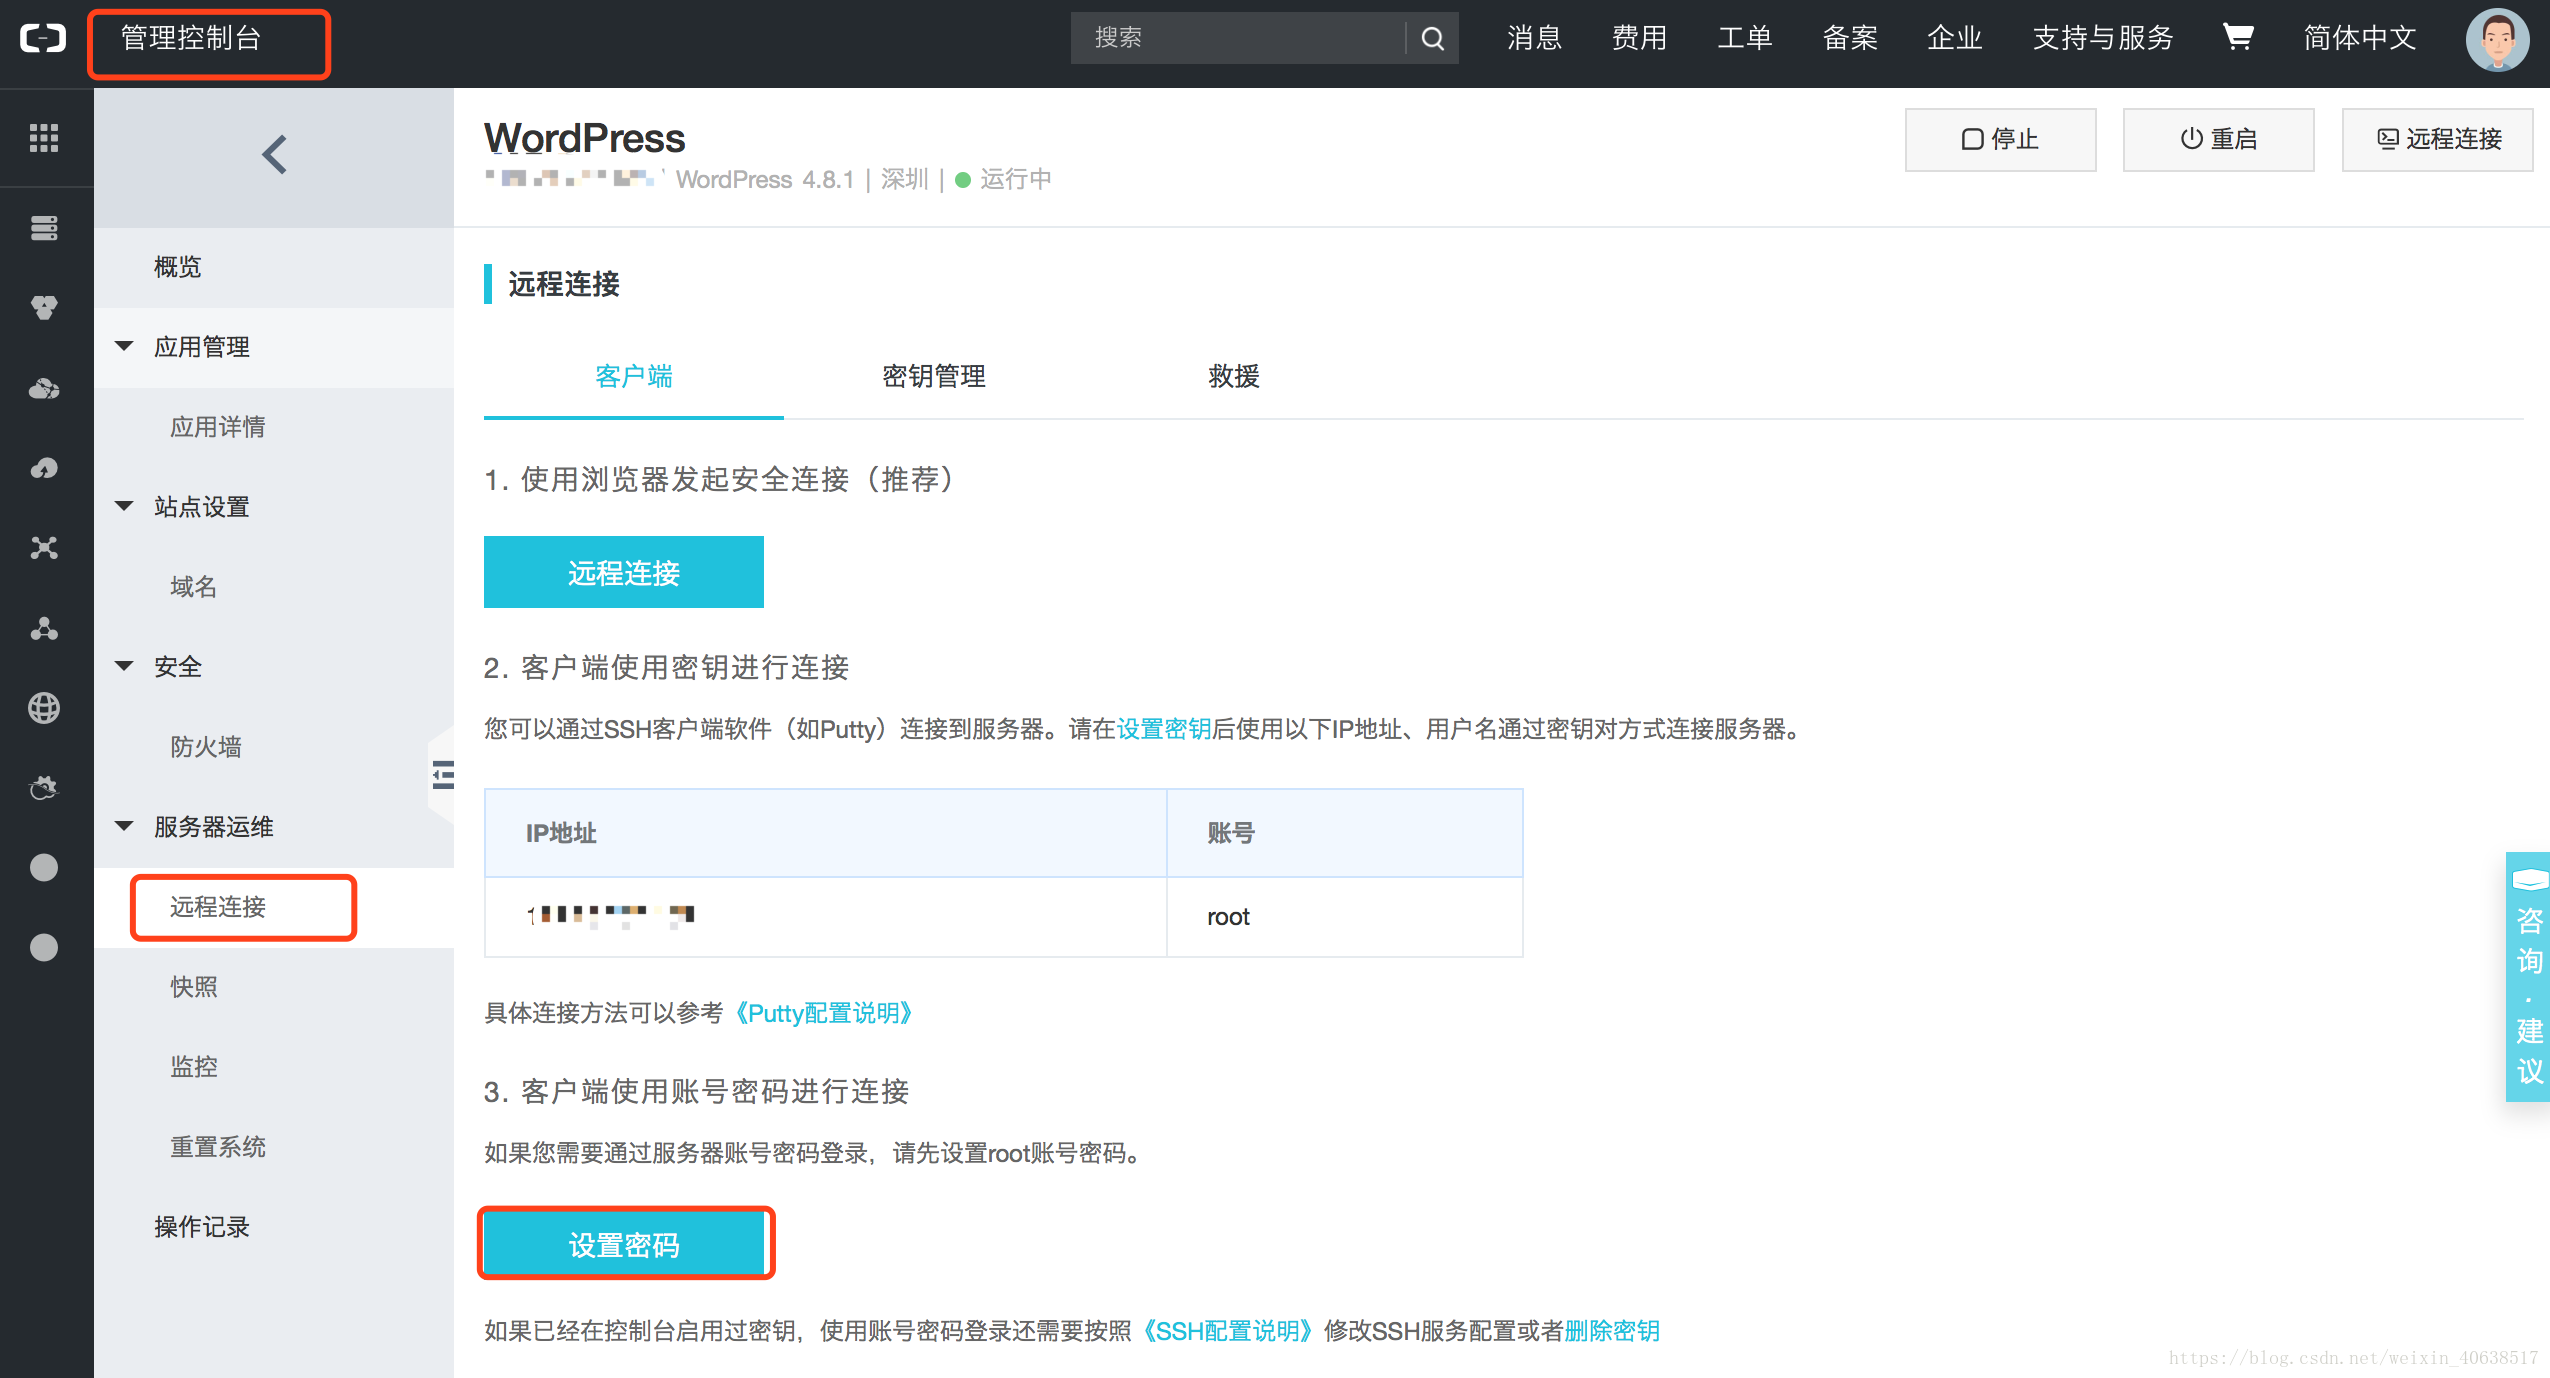The width and height of the screenshot is (2550, 1378).
Task: Open the 《SSH配置说明》 link
Action: (x=1228, y=1331)
